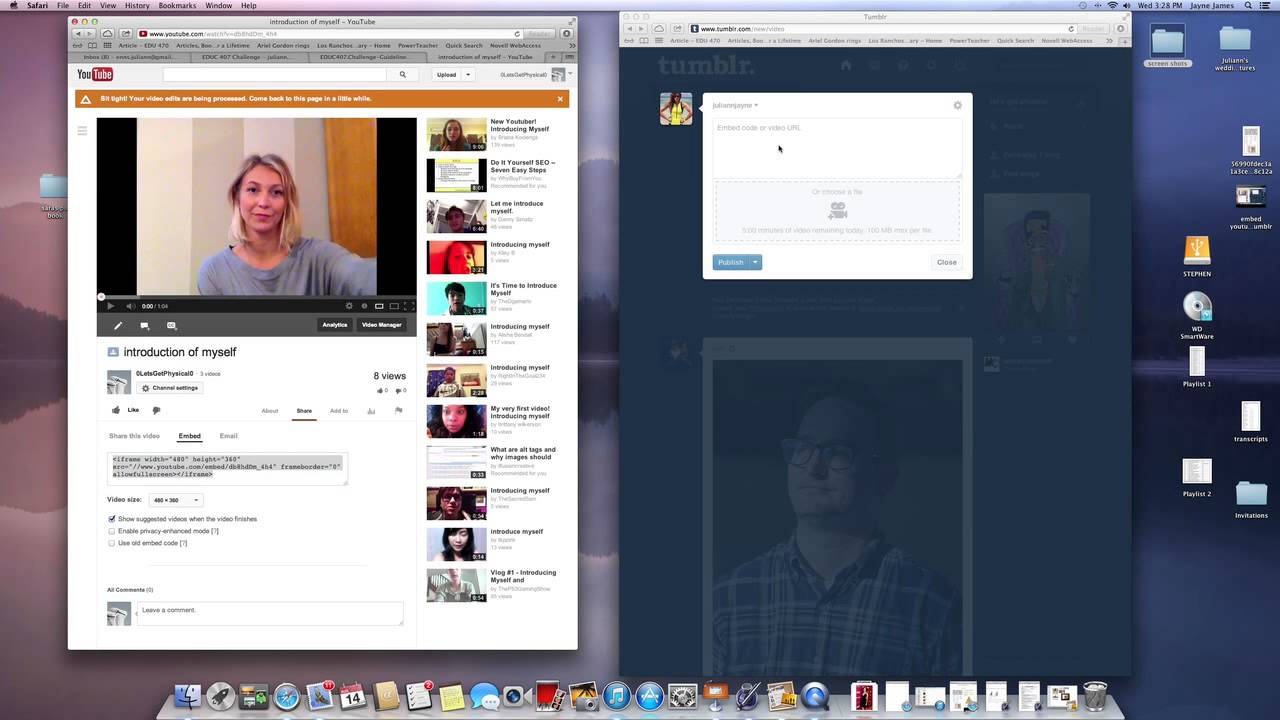Click the Tumblr Publish button
1280x720 pixels.
click(x=731, y=262)
